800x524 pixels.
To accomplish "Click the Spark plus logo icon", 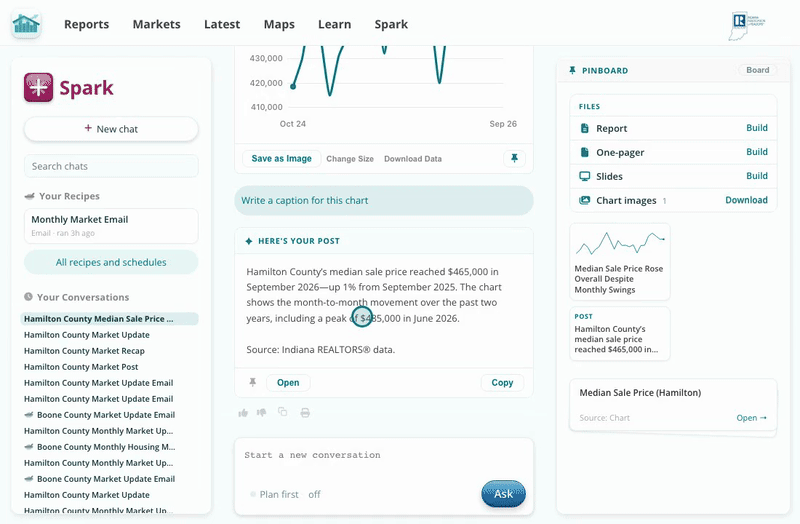I will pos(38,87).
